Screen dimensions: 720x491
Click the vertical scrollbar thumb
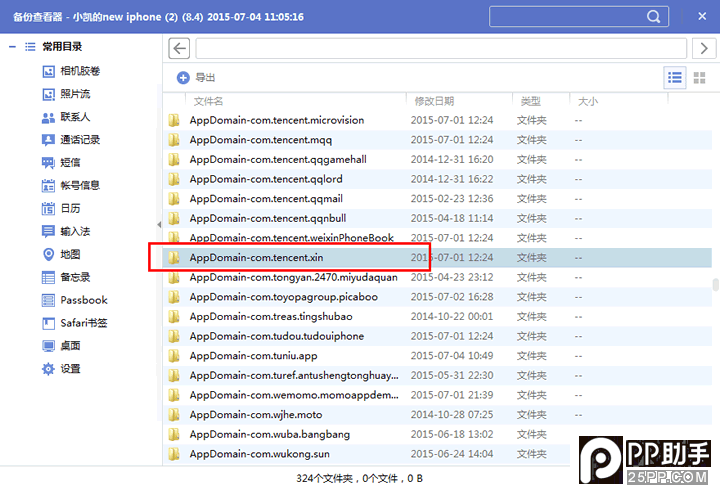[715, 284]
